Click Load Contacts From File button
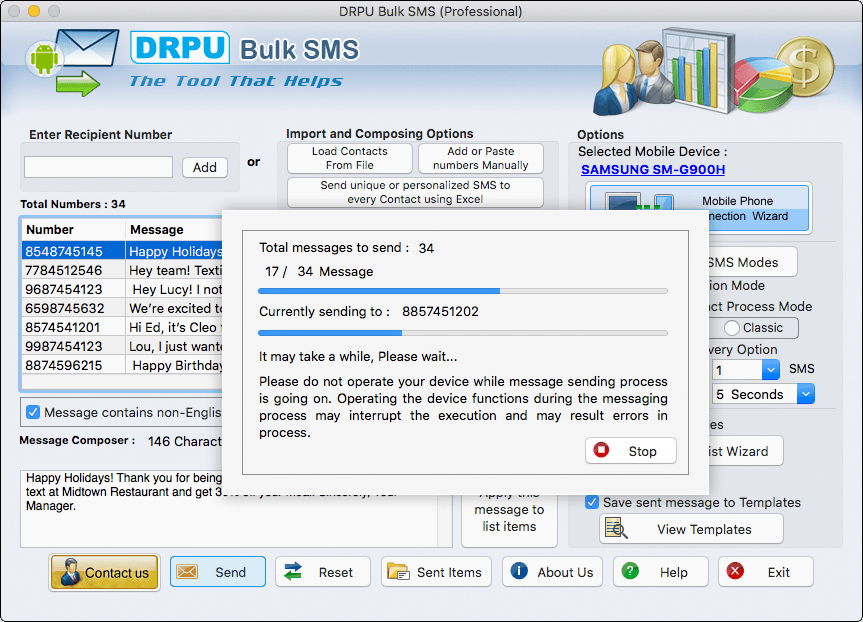The image size is (863, 622). [349, 158]
